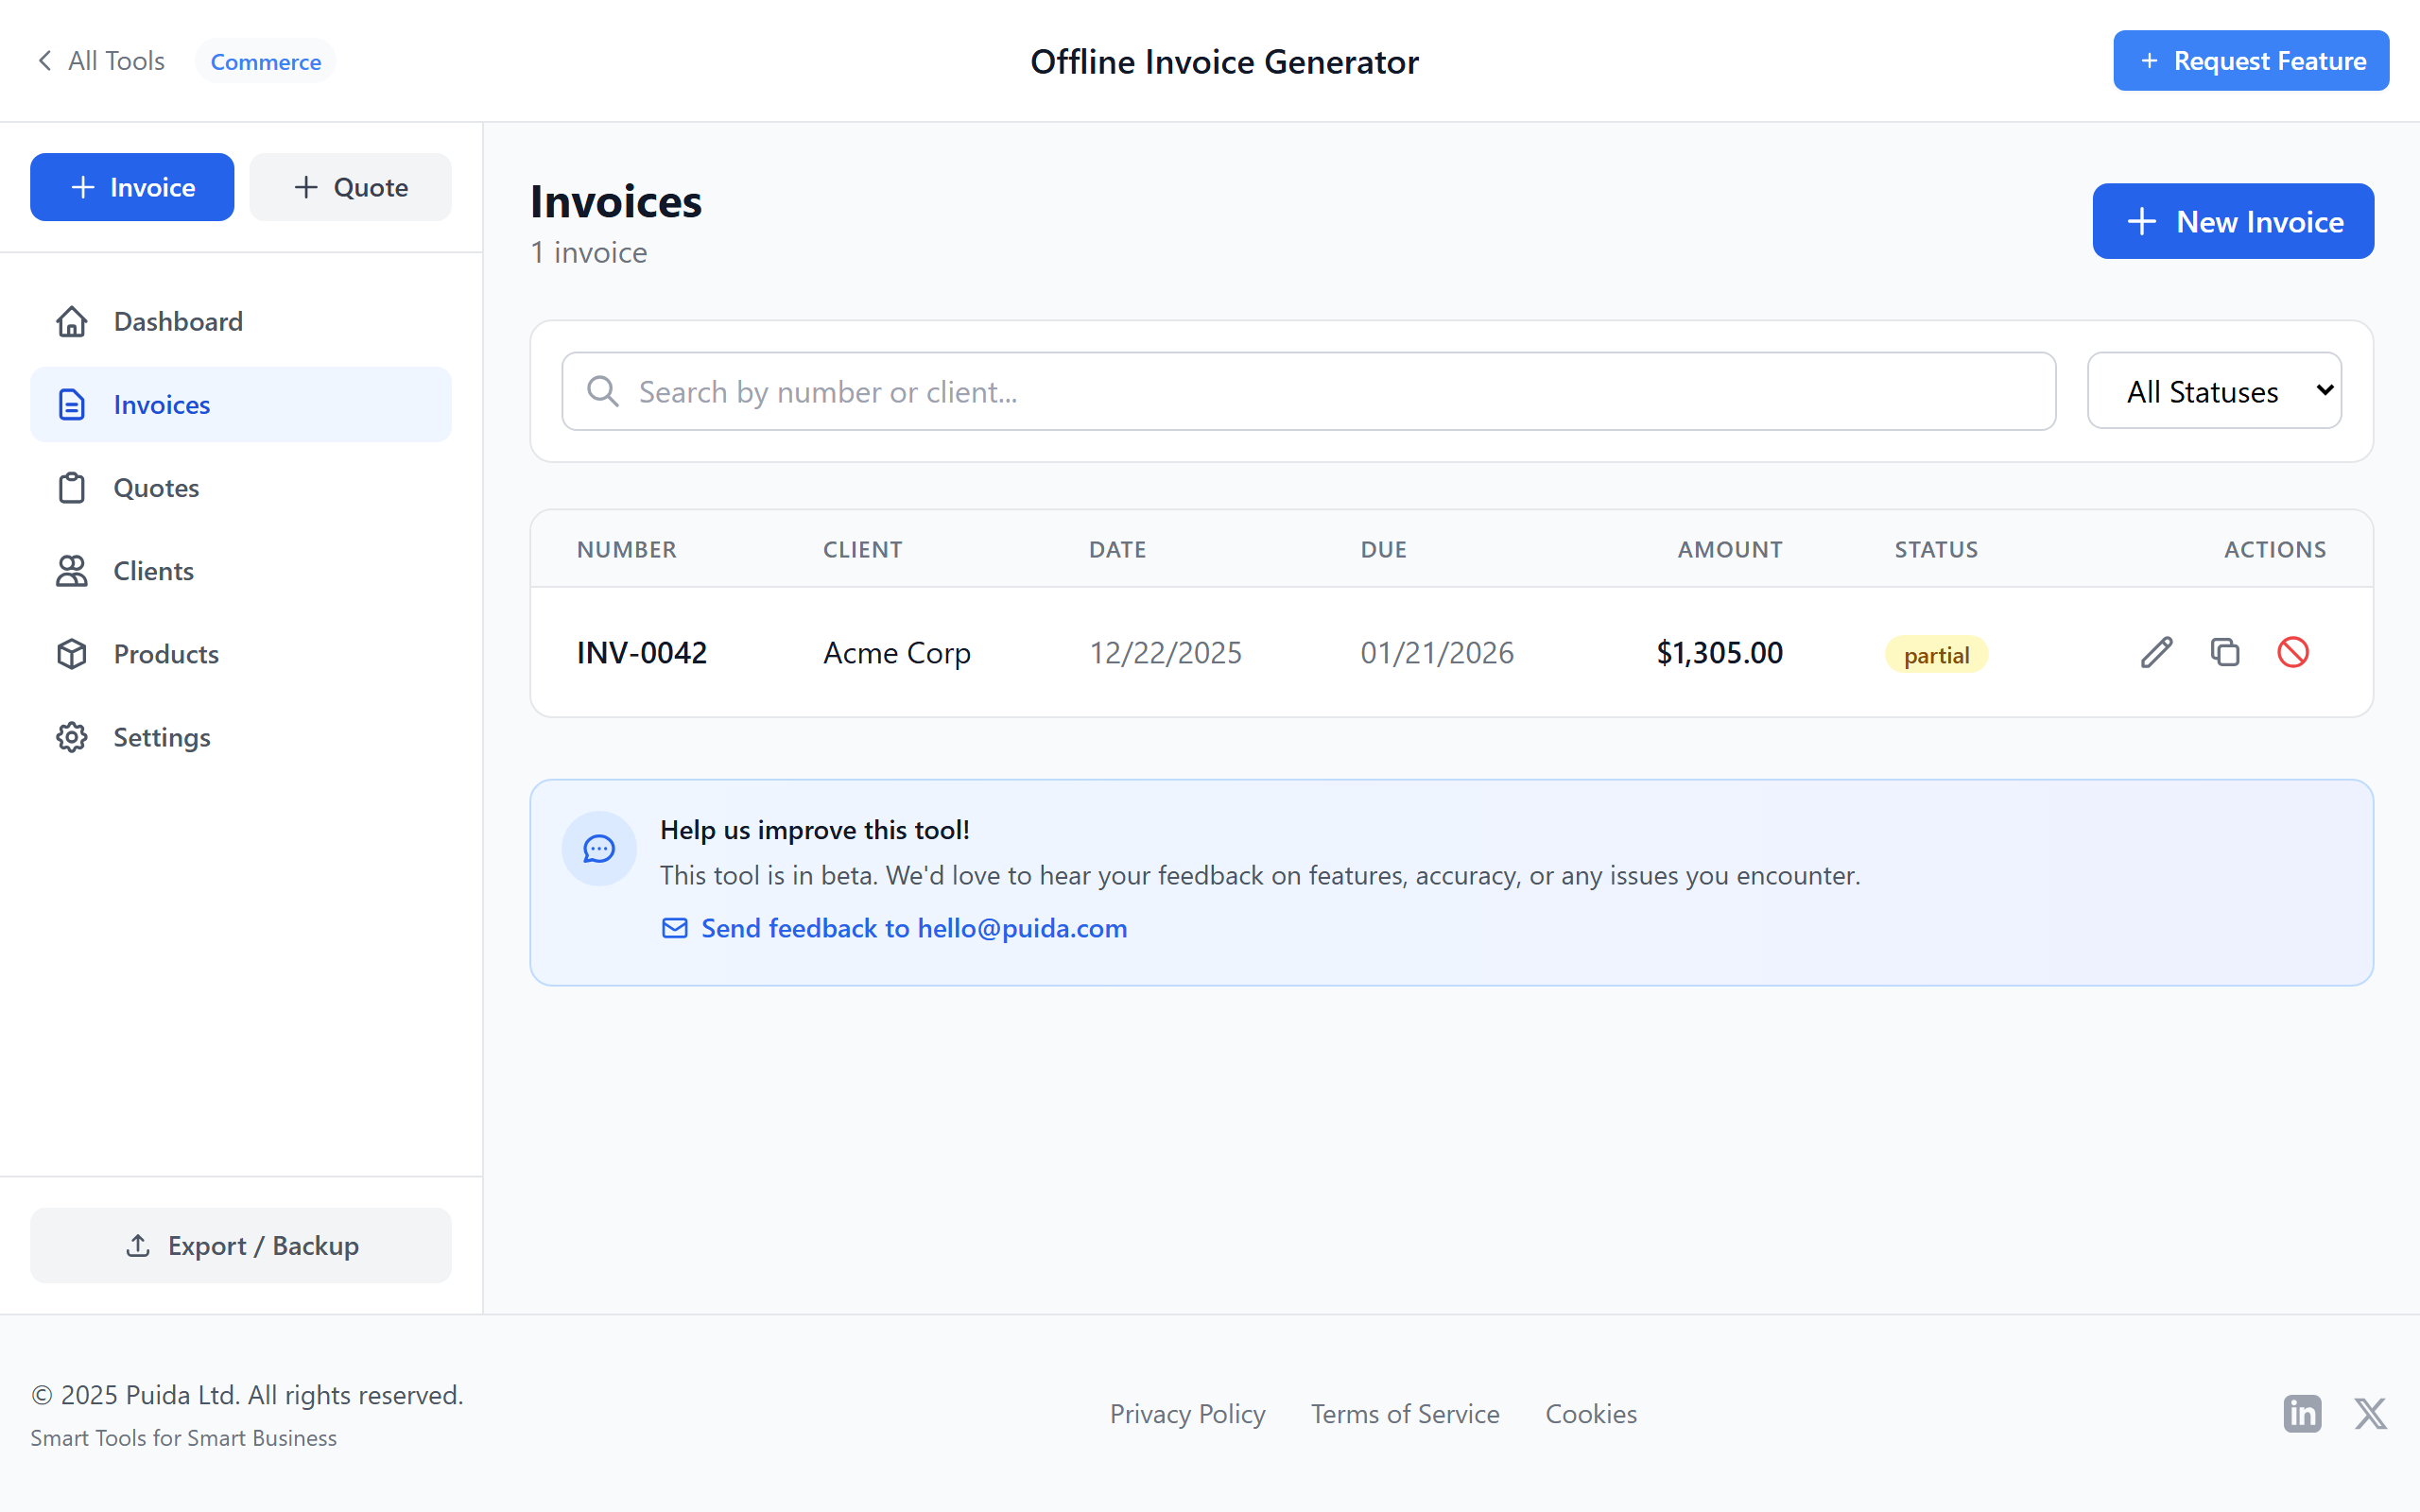Edit invoice INV-0042 with the pencil icon

pyautogui.click(x=2156, y=651)
